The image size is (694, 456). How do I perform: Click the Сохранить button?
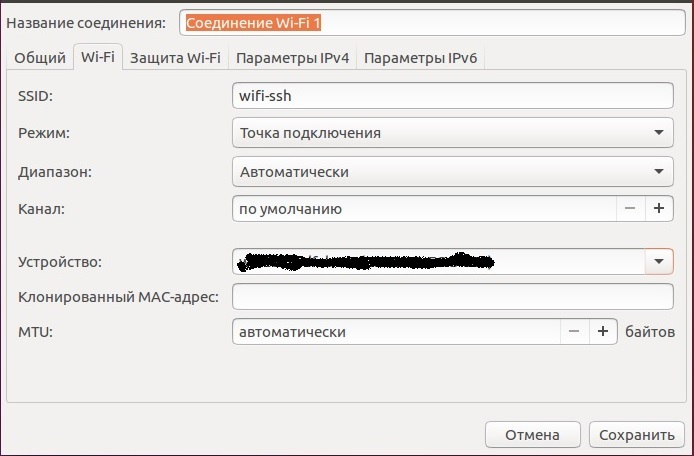[637, 435]
